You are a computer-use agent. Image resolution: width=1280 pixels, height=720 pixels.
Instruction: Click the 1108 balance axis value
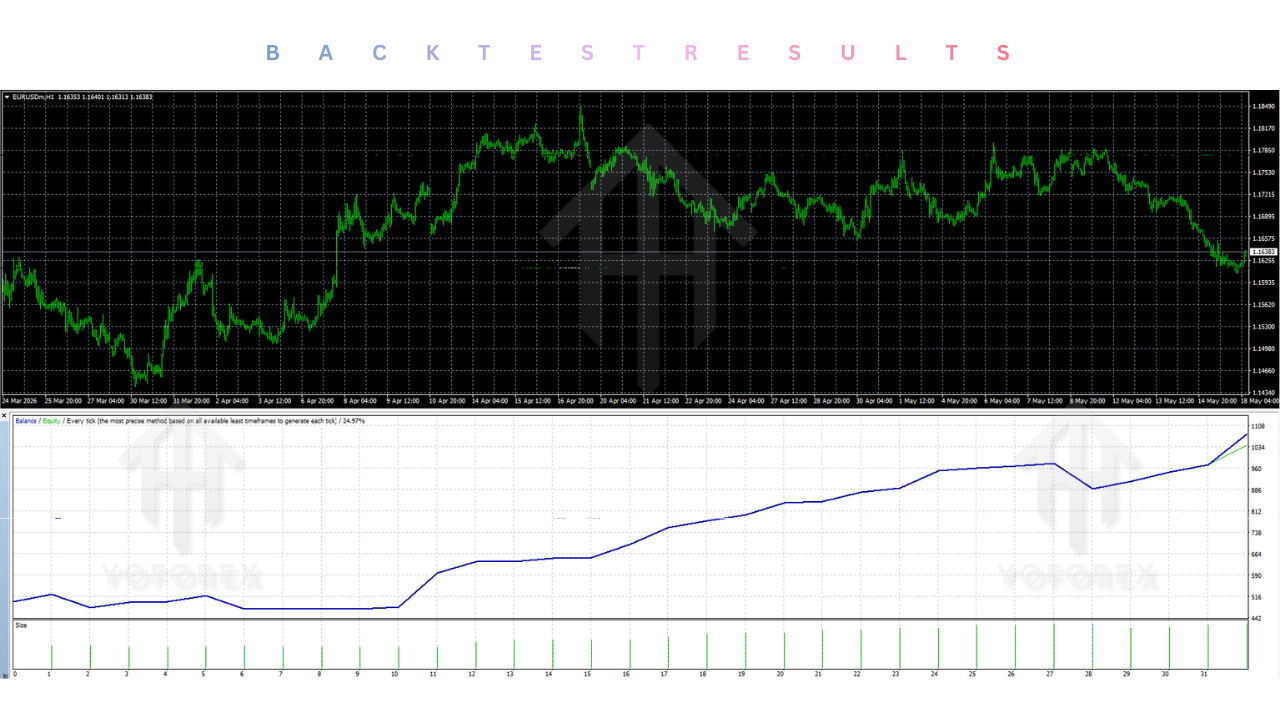[1258, 426]
